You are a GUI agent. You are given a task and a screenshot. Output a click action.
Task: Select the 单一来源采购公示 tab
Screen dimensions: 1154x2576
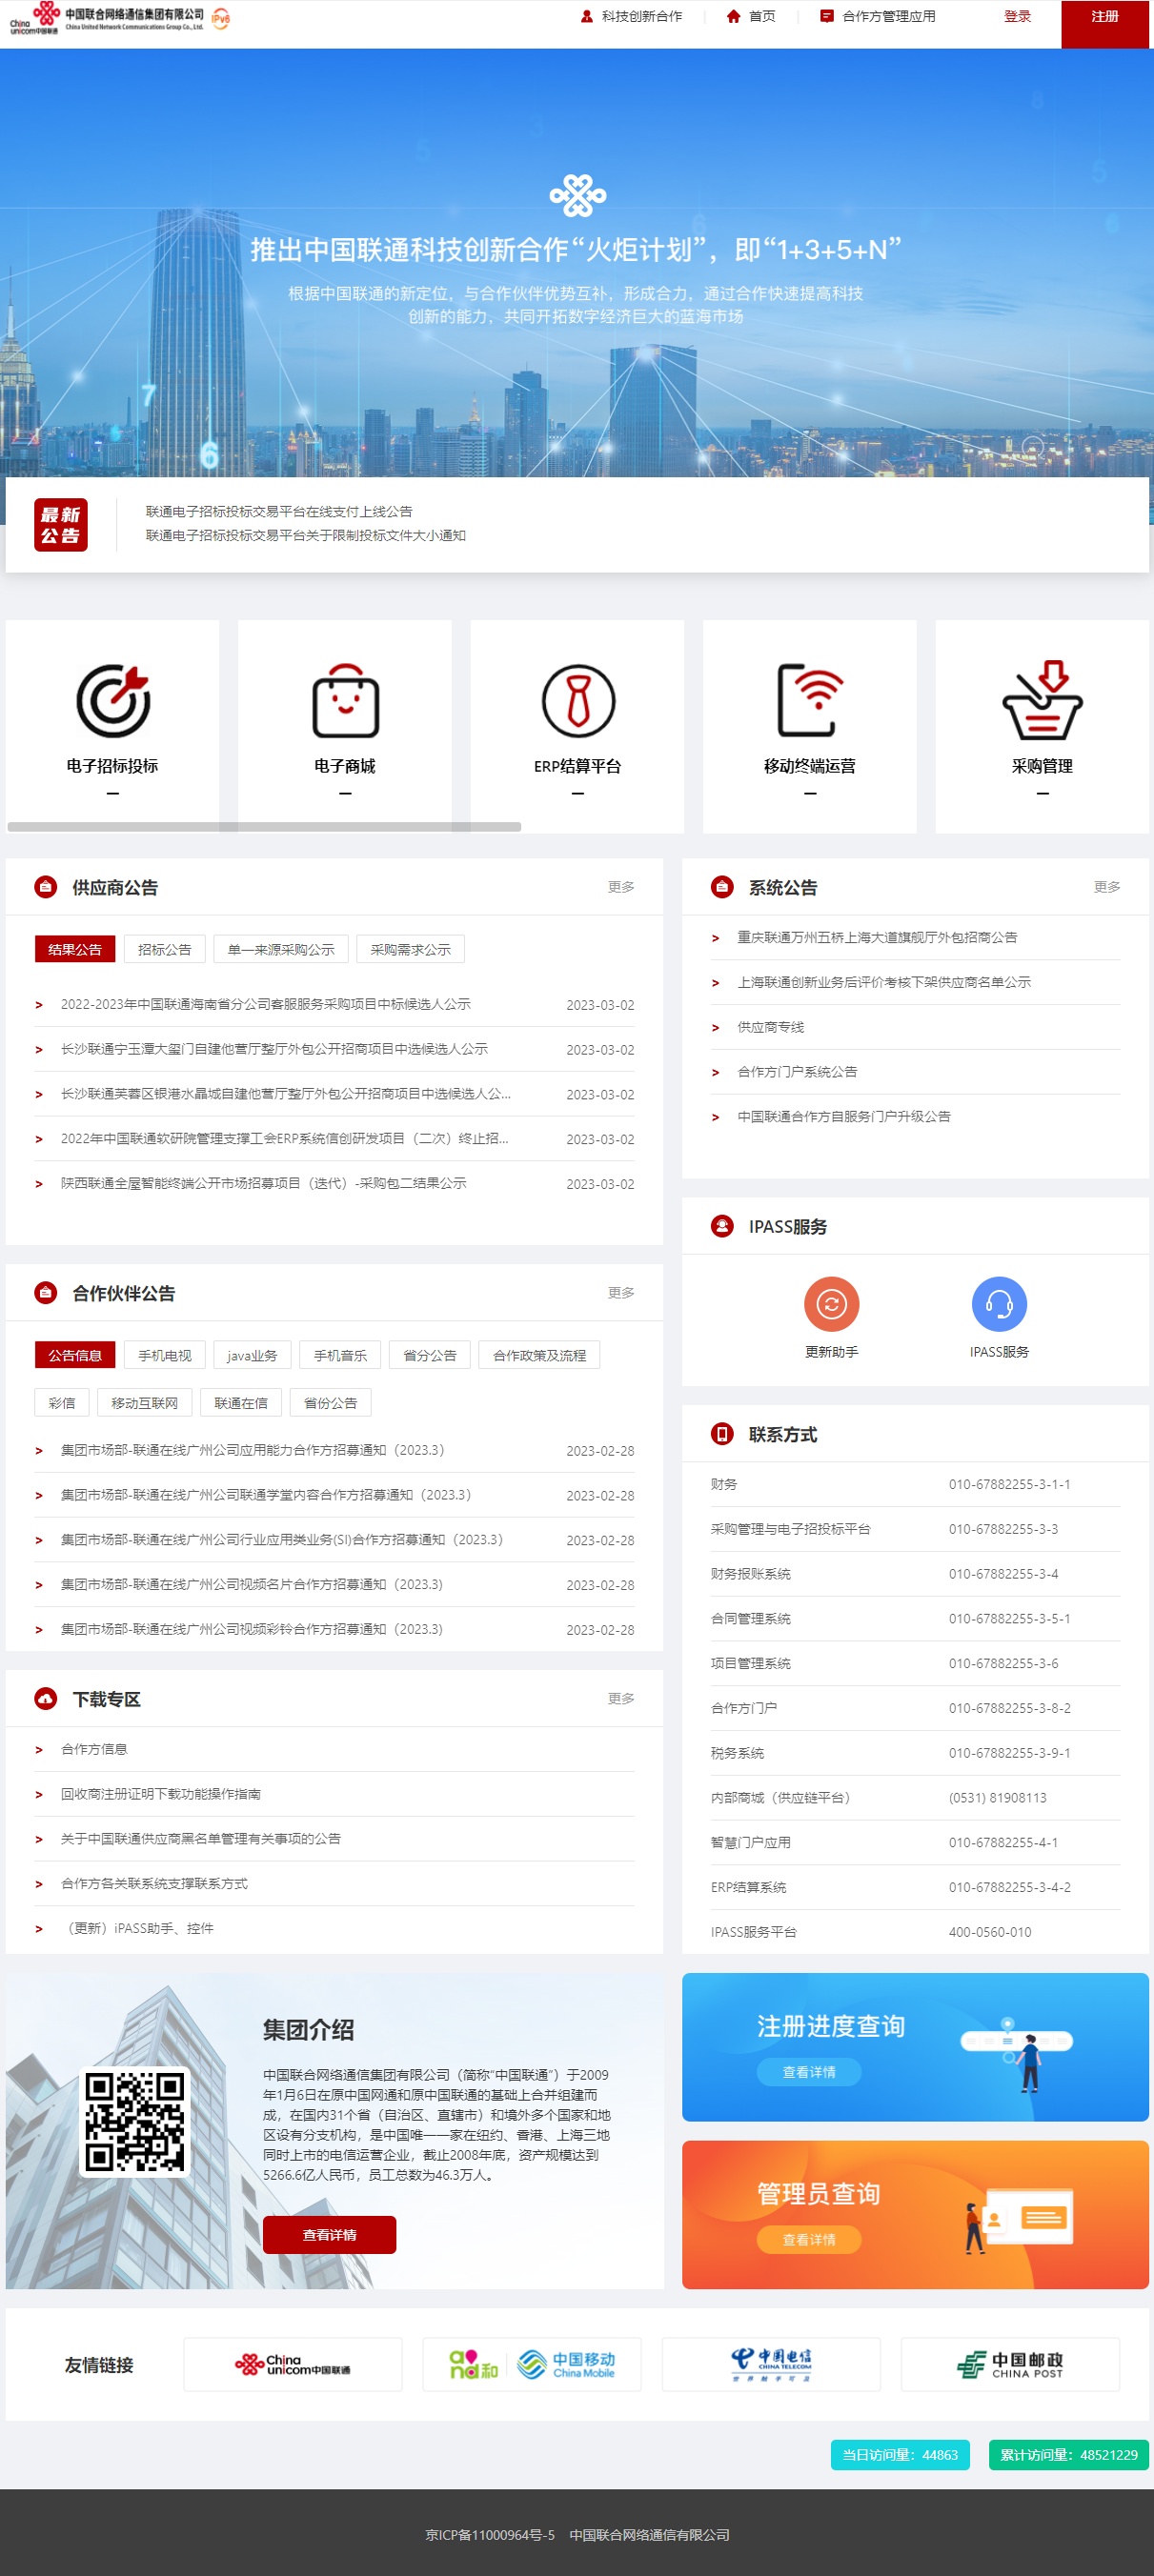tap(281, 949)
